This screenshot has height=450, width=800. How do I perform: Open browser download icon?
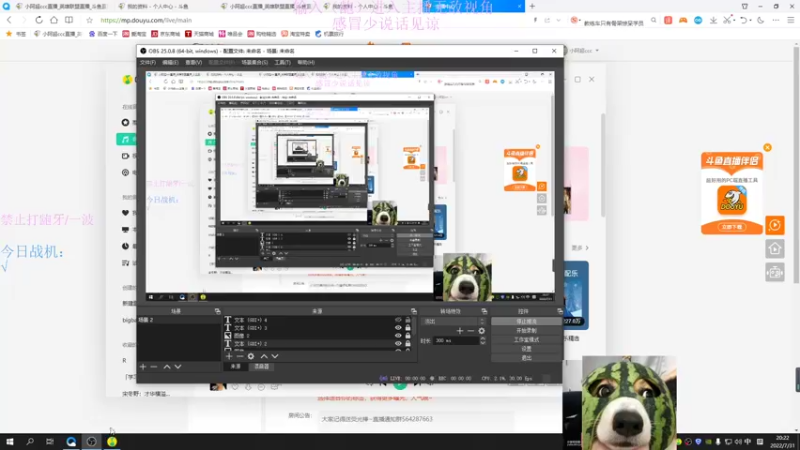[713, 20]
